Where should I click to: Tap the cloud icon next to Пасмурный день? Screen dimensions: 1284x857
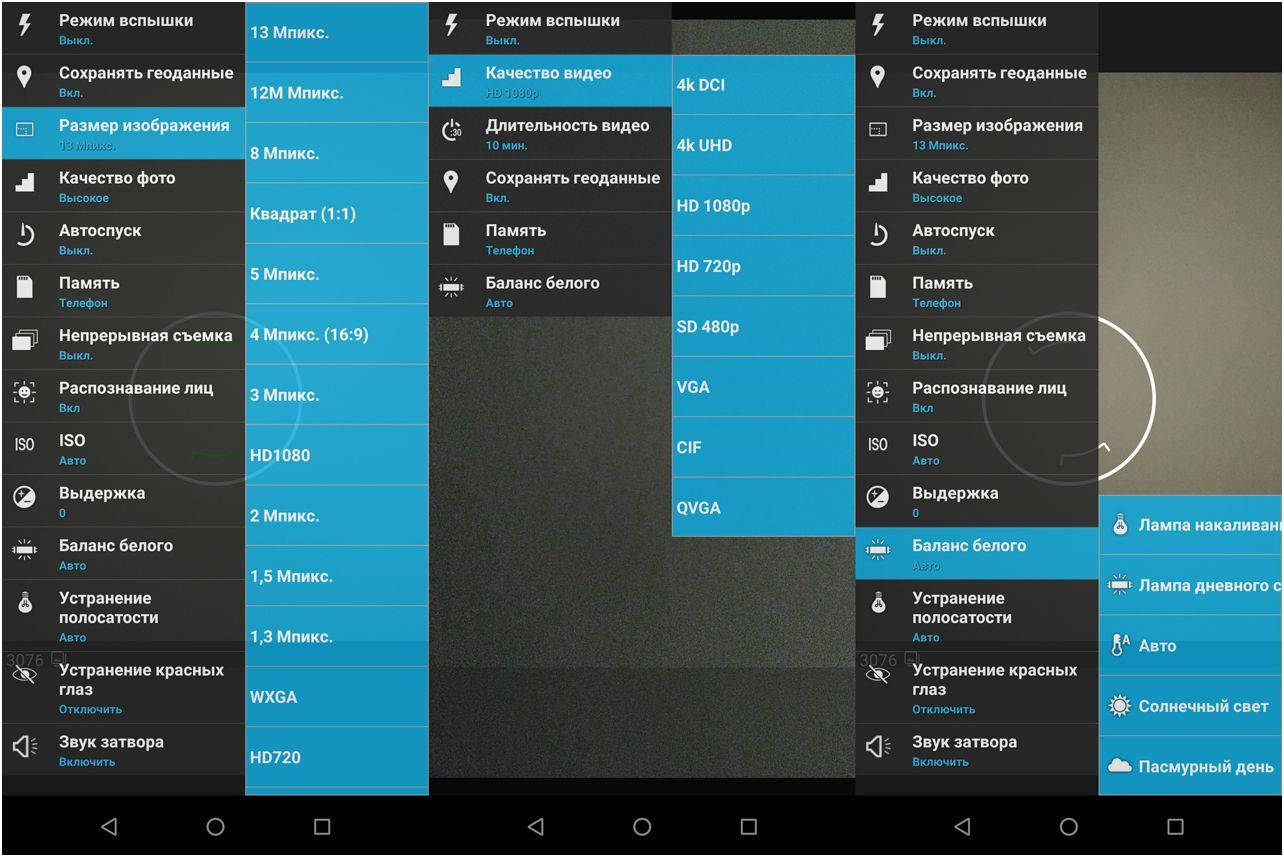click(1118, 766)
